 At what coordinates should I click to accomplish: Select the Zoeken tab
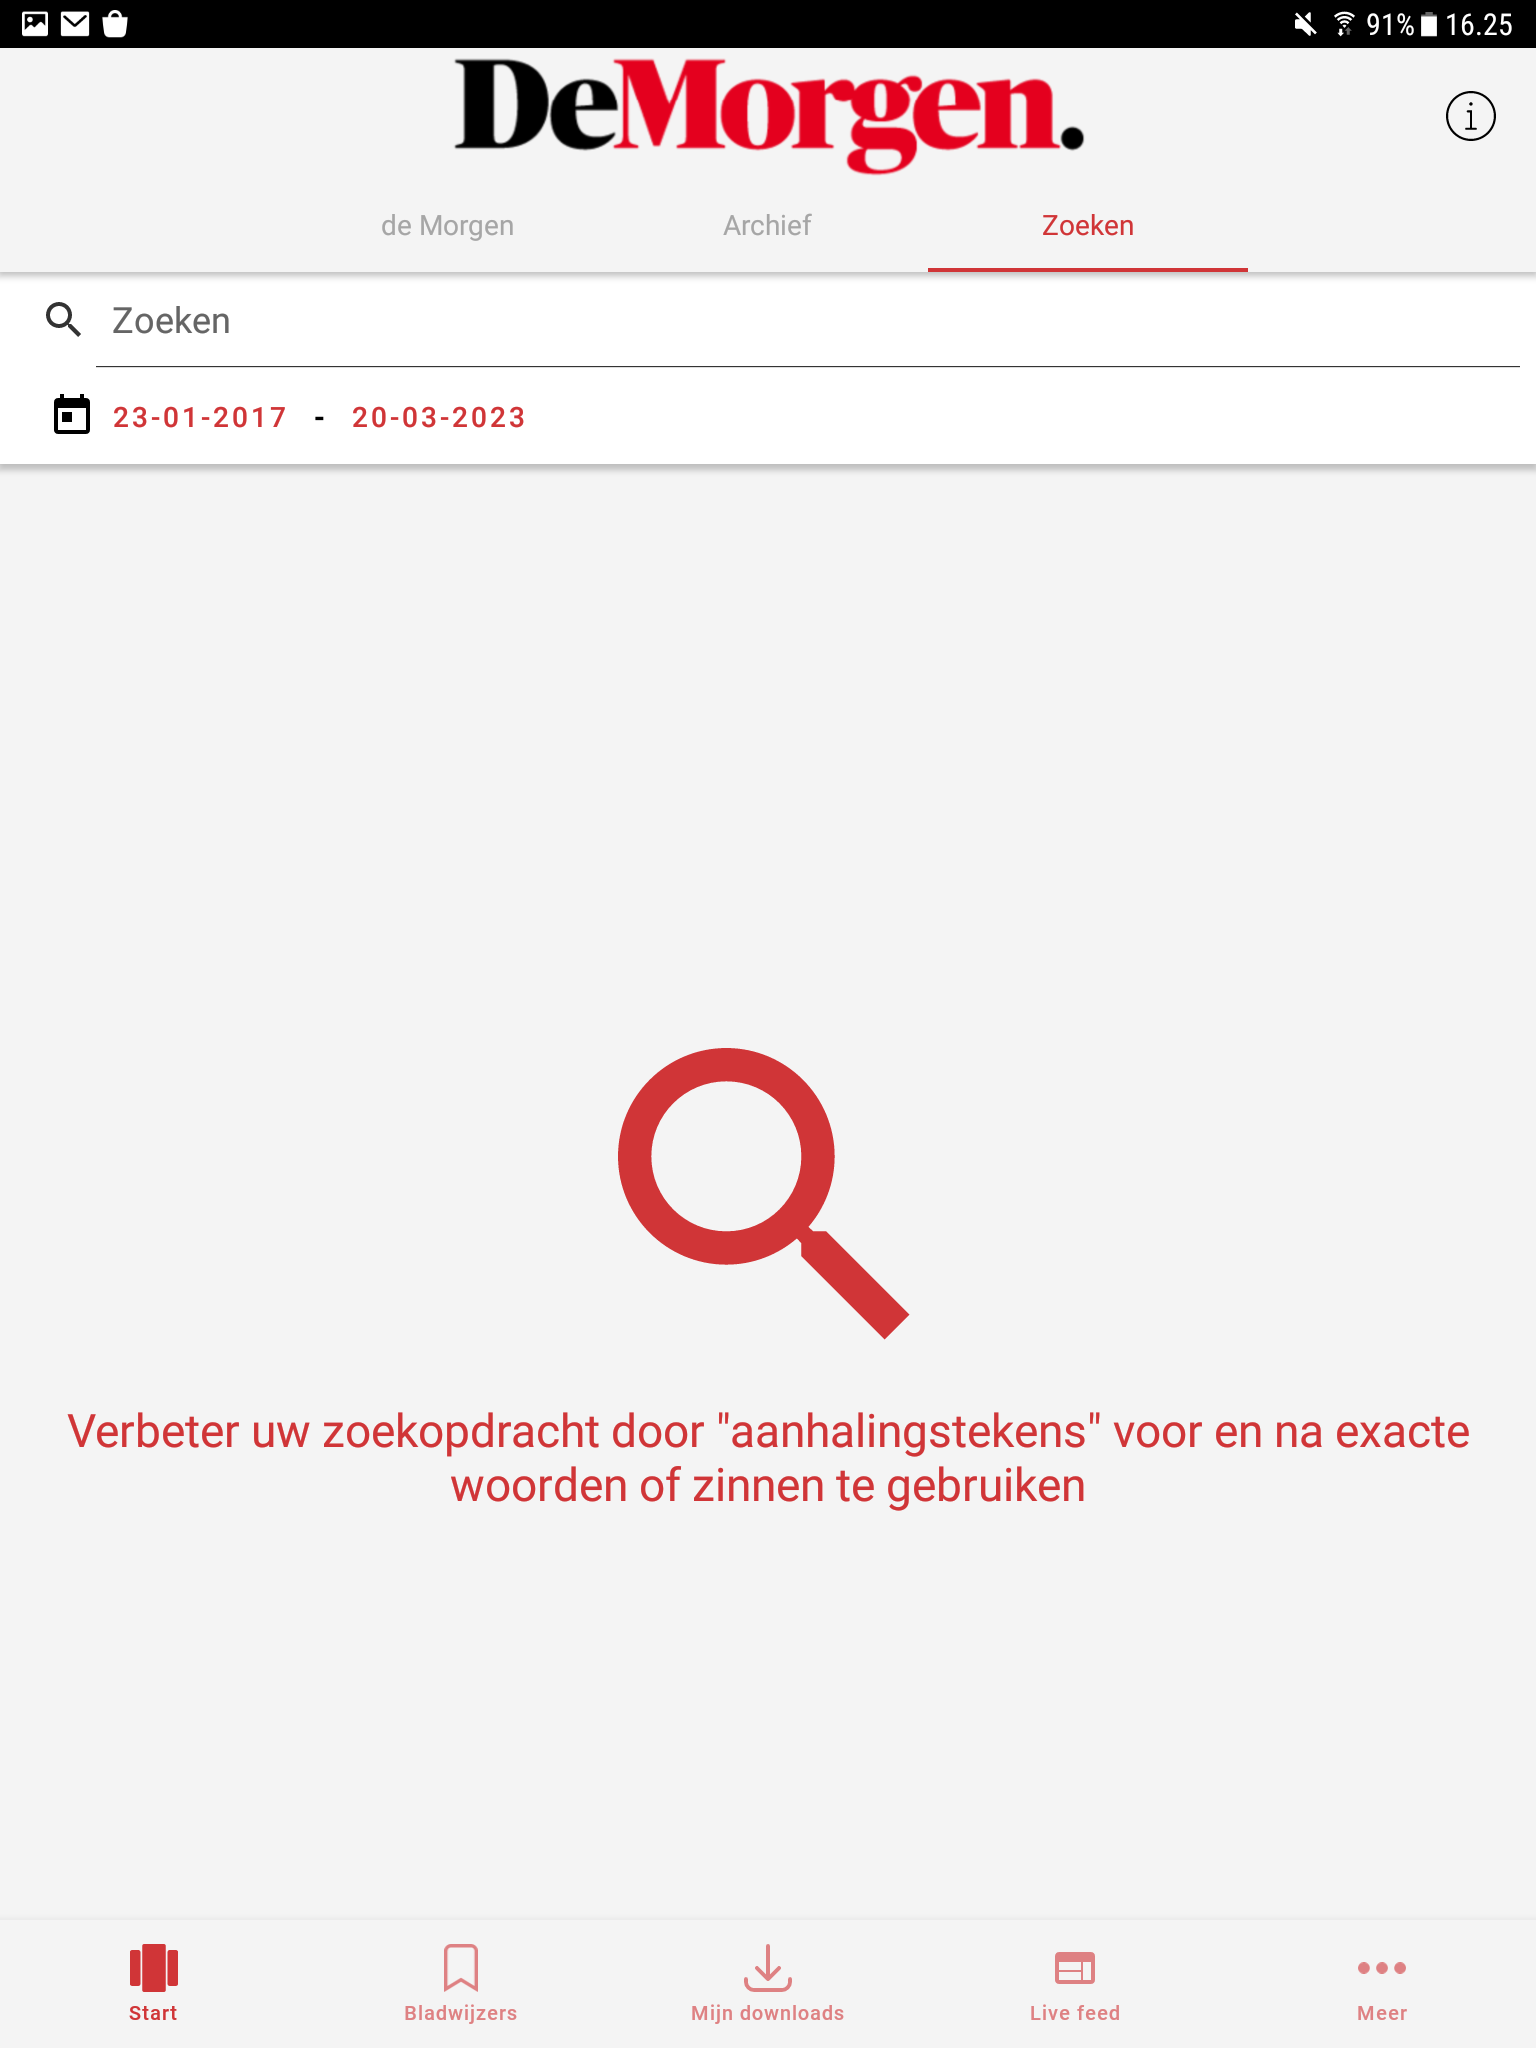coord(1088,226)
